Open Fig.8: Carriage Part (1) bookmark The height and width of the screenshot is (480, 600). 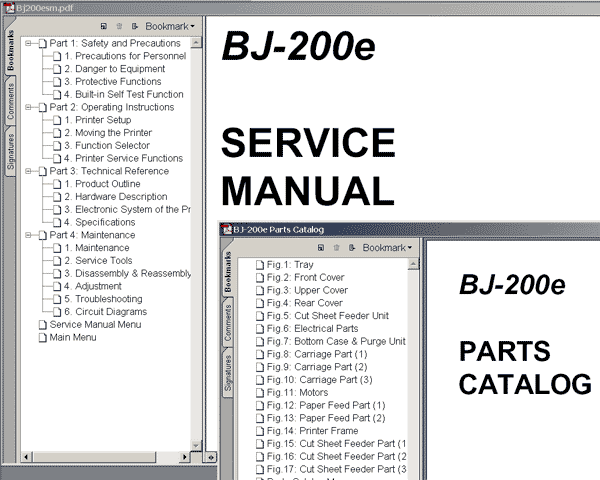click(317, 354)
